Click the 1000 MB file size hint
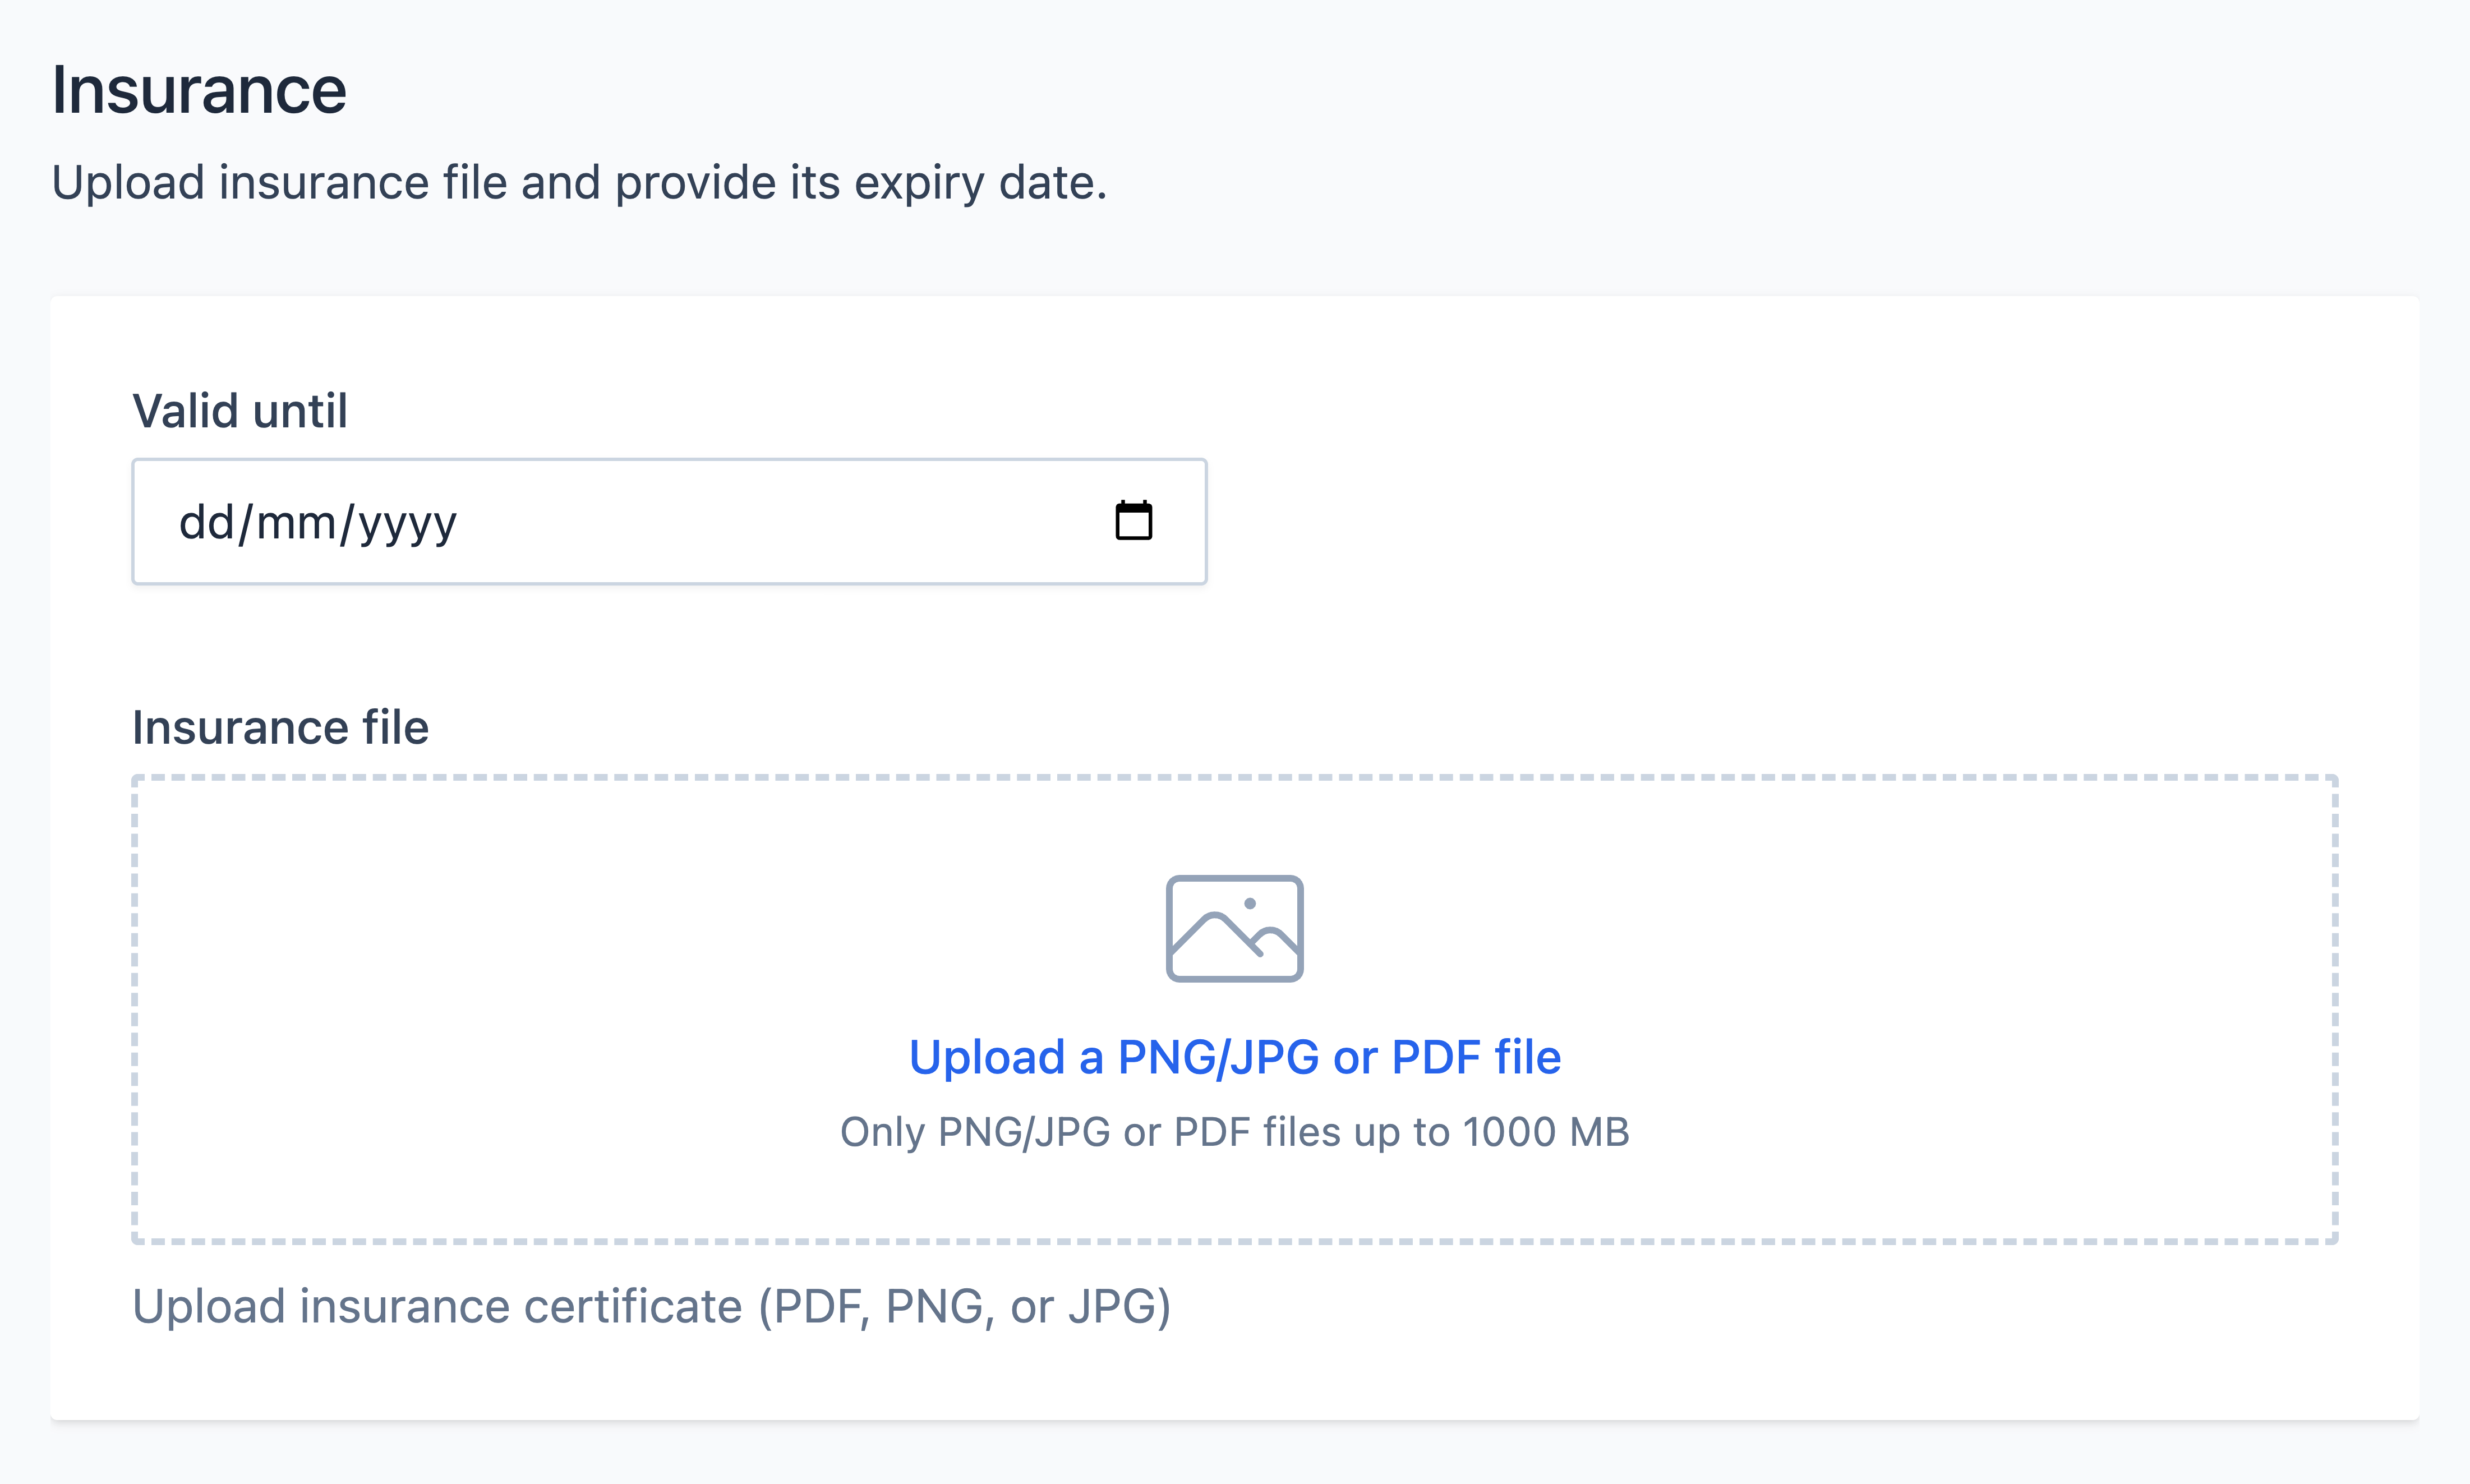2470x1484 pixels. [1546, 1132]
